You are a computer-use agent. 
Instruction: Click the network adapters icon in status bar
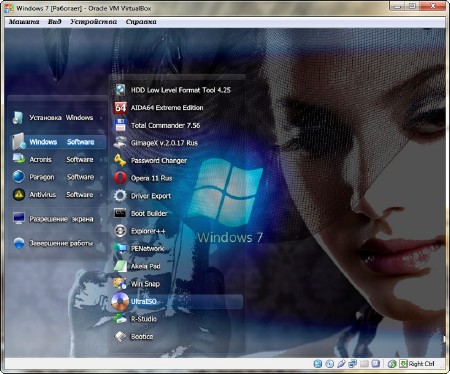click(352, 364)
